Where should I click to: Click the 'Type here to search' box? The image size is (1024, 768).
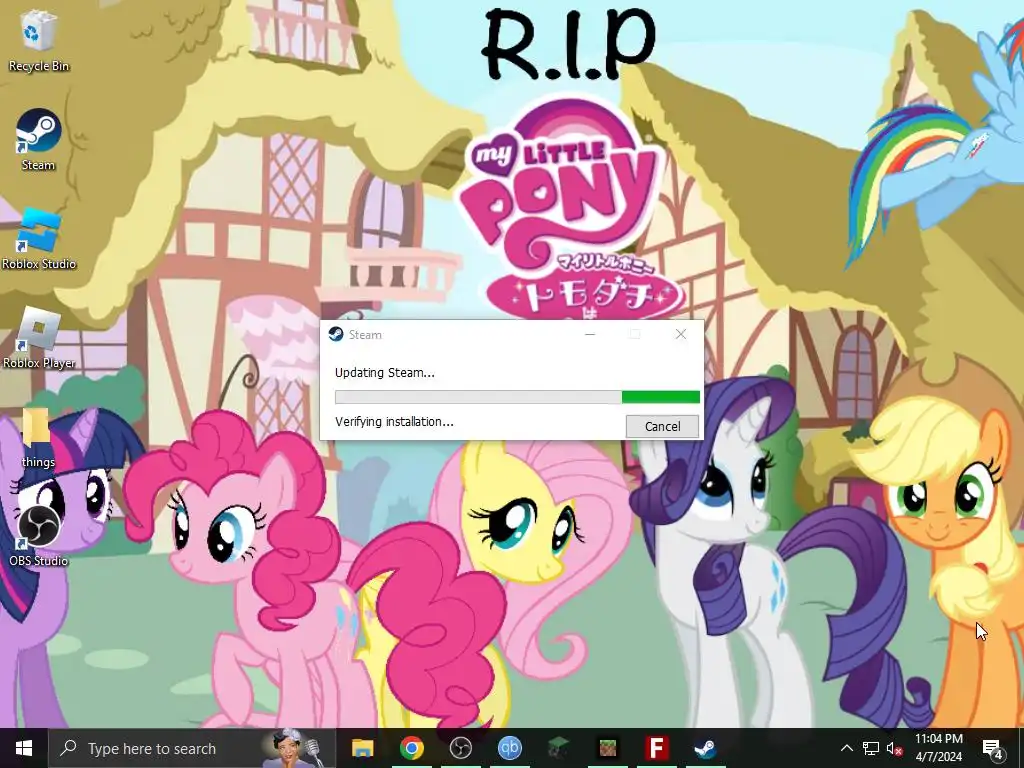click(x=192, y=748)
